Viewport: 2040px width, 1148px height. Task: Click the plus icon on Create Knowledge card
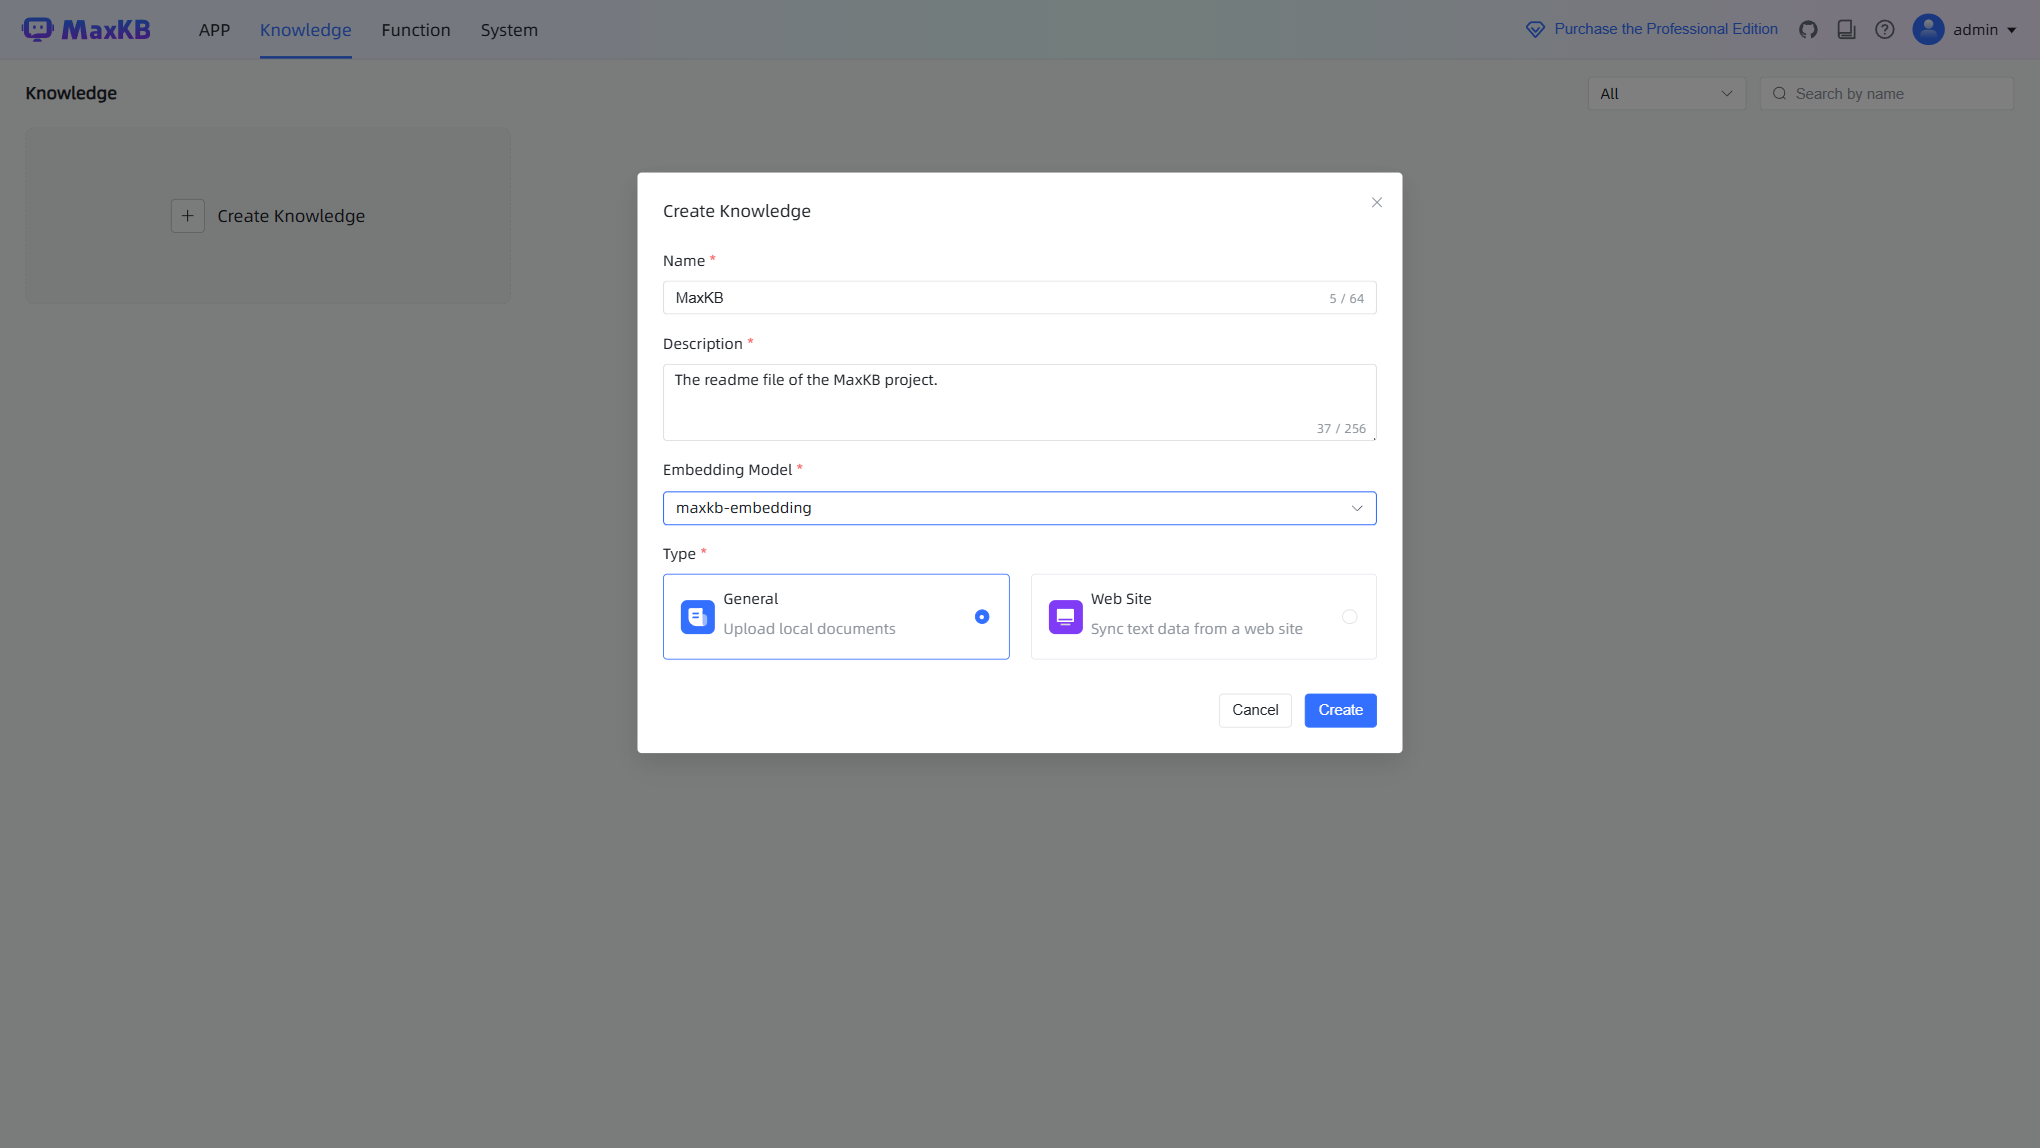click(x=187, y=215)
